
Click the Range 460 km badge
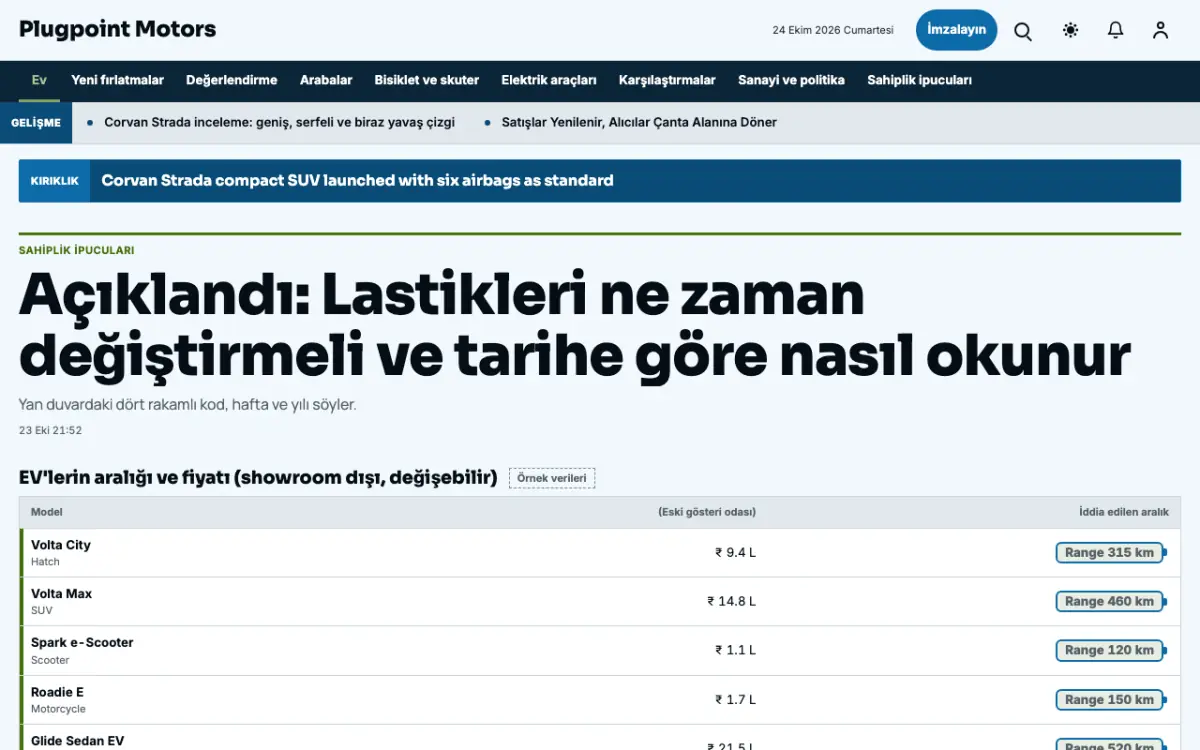coord(1110,602)
